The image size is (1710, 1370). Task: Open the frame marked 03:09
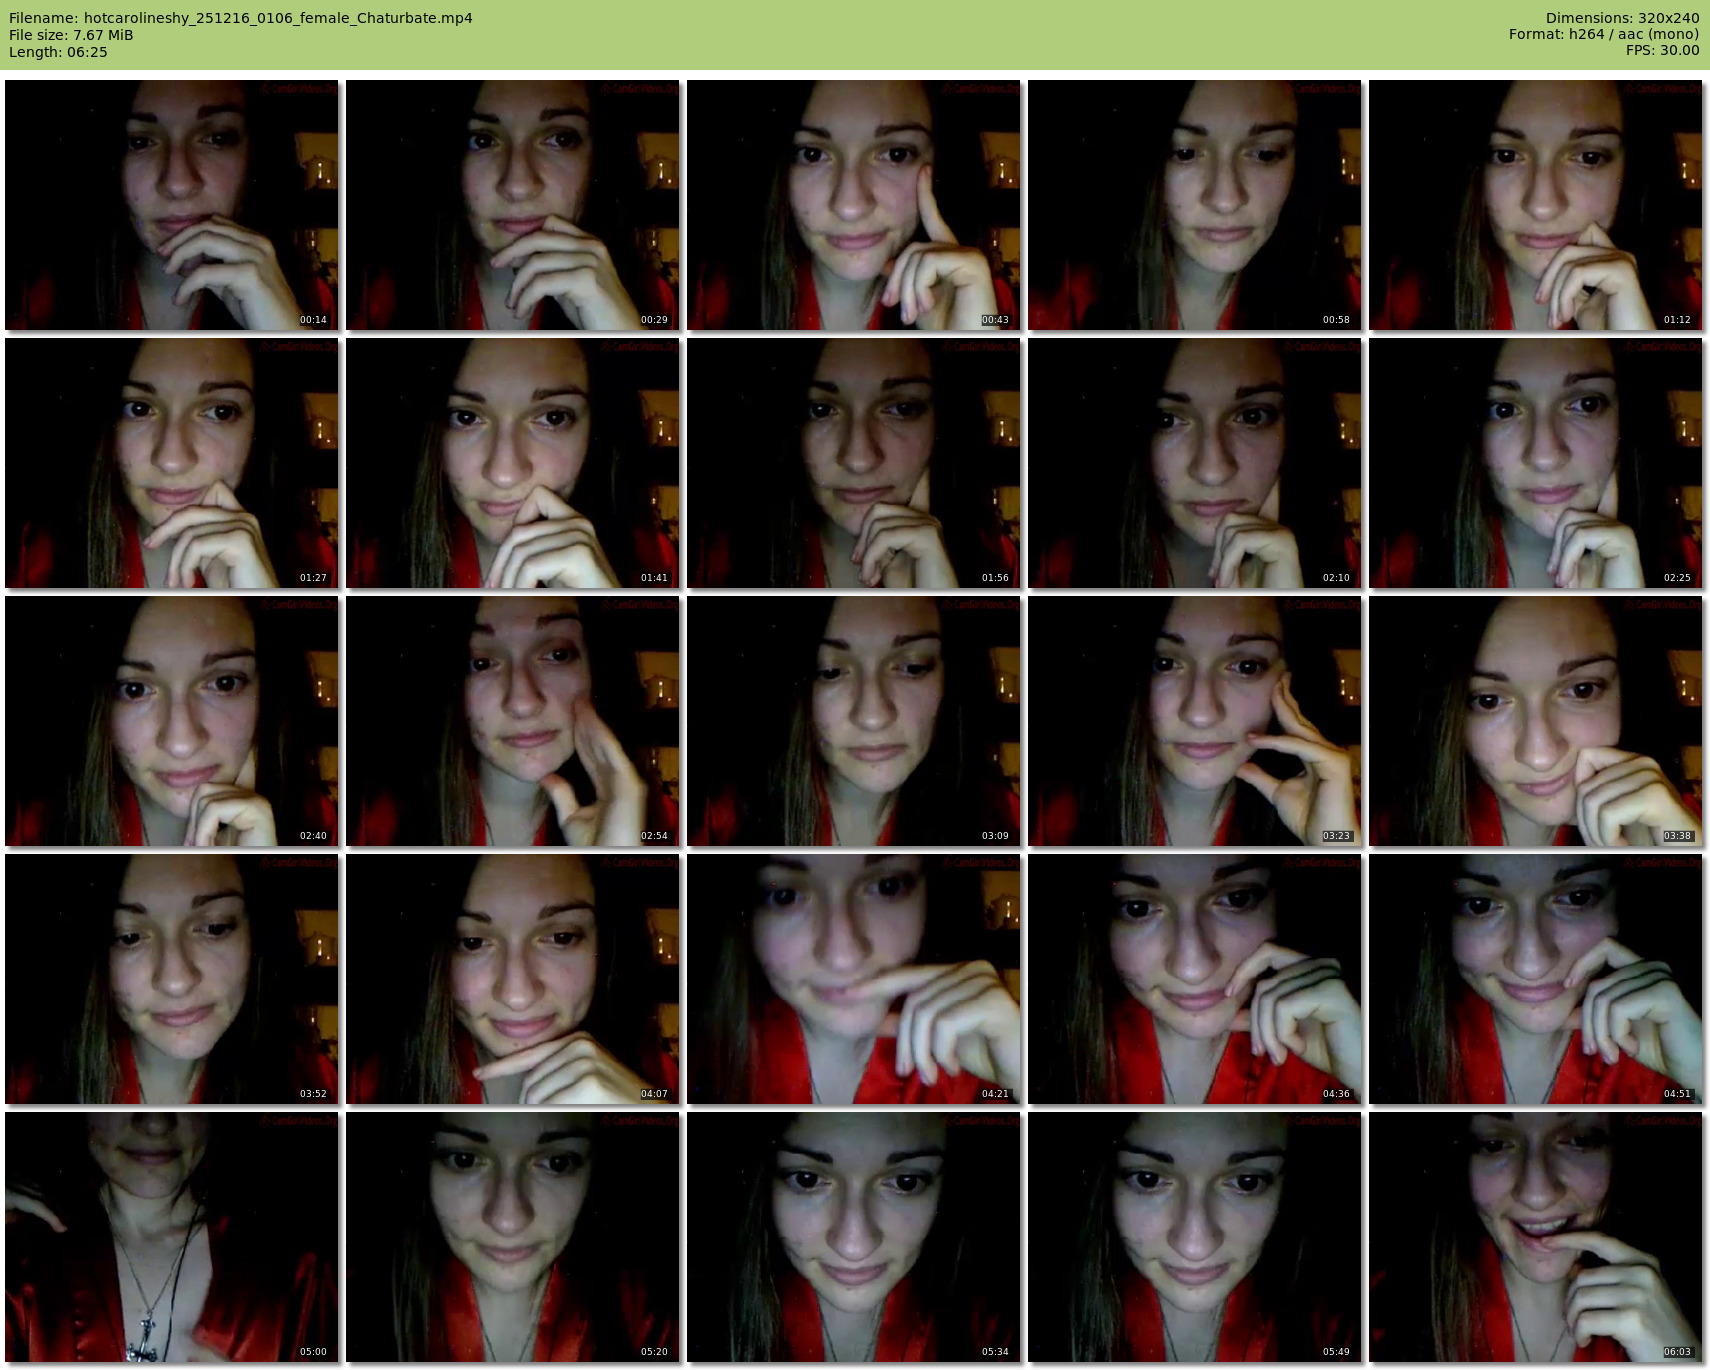(854, 721)
